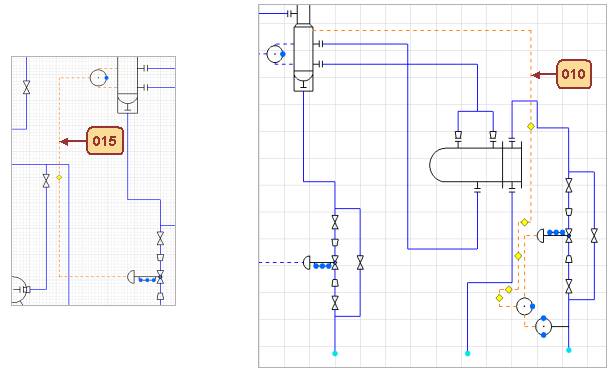The image size is (613, 369).
Task: Click yellow diamond below 010 arrow on signal line
Action: 531,126
